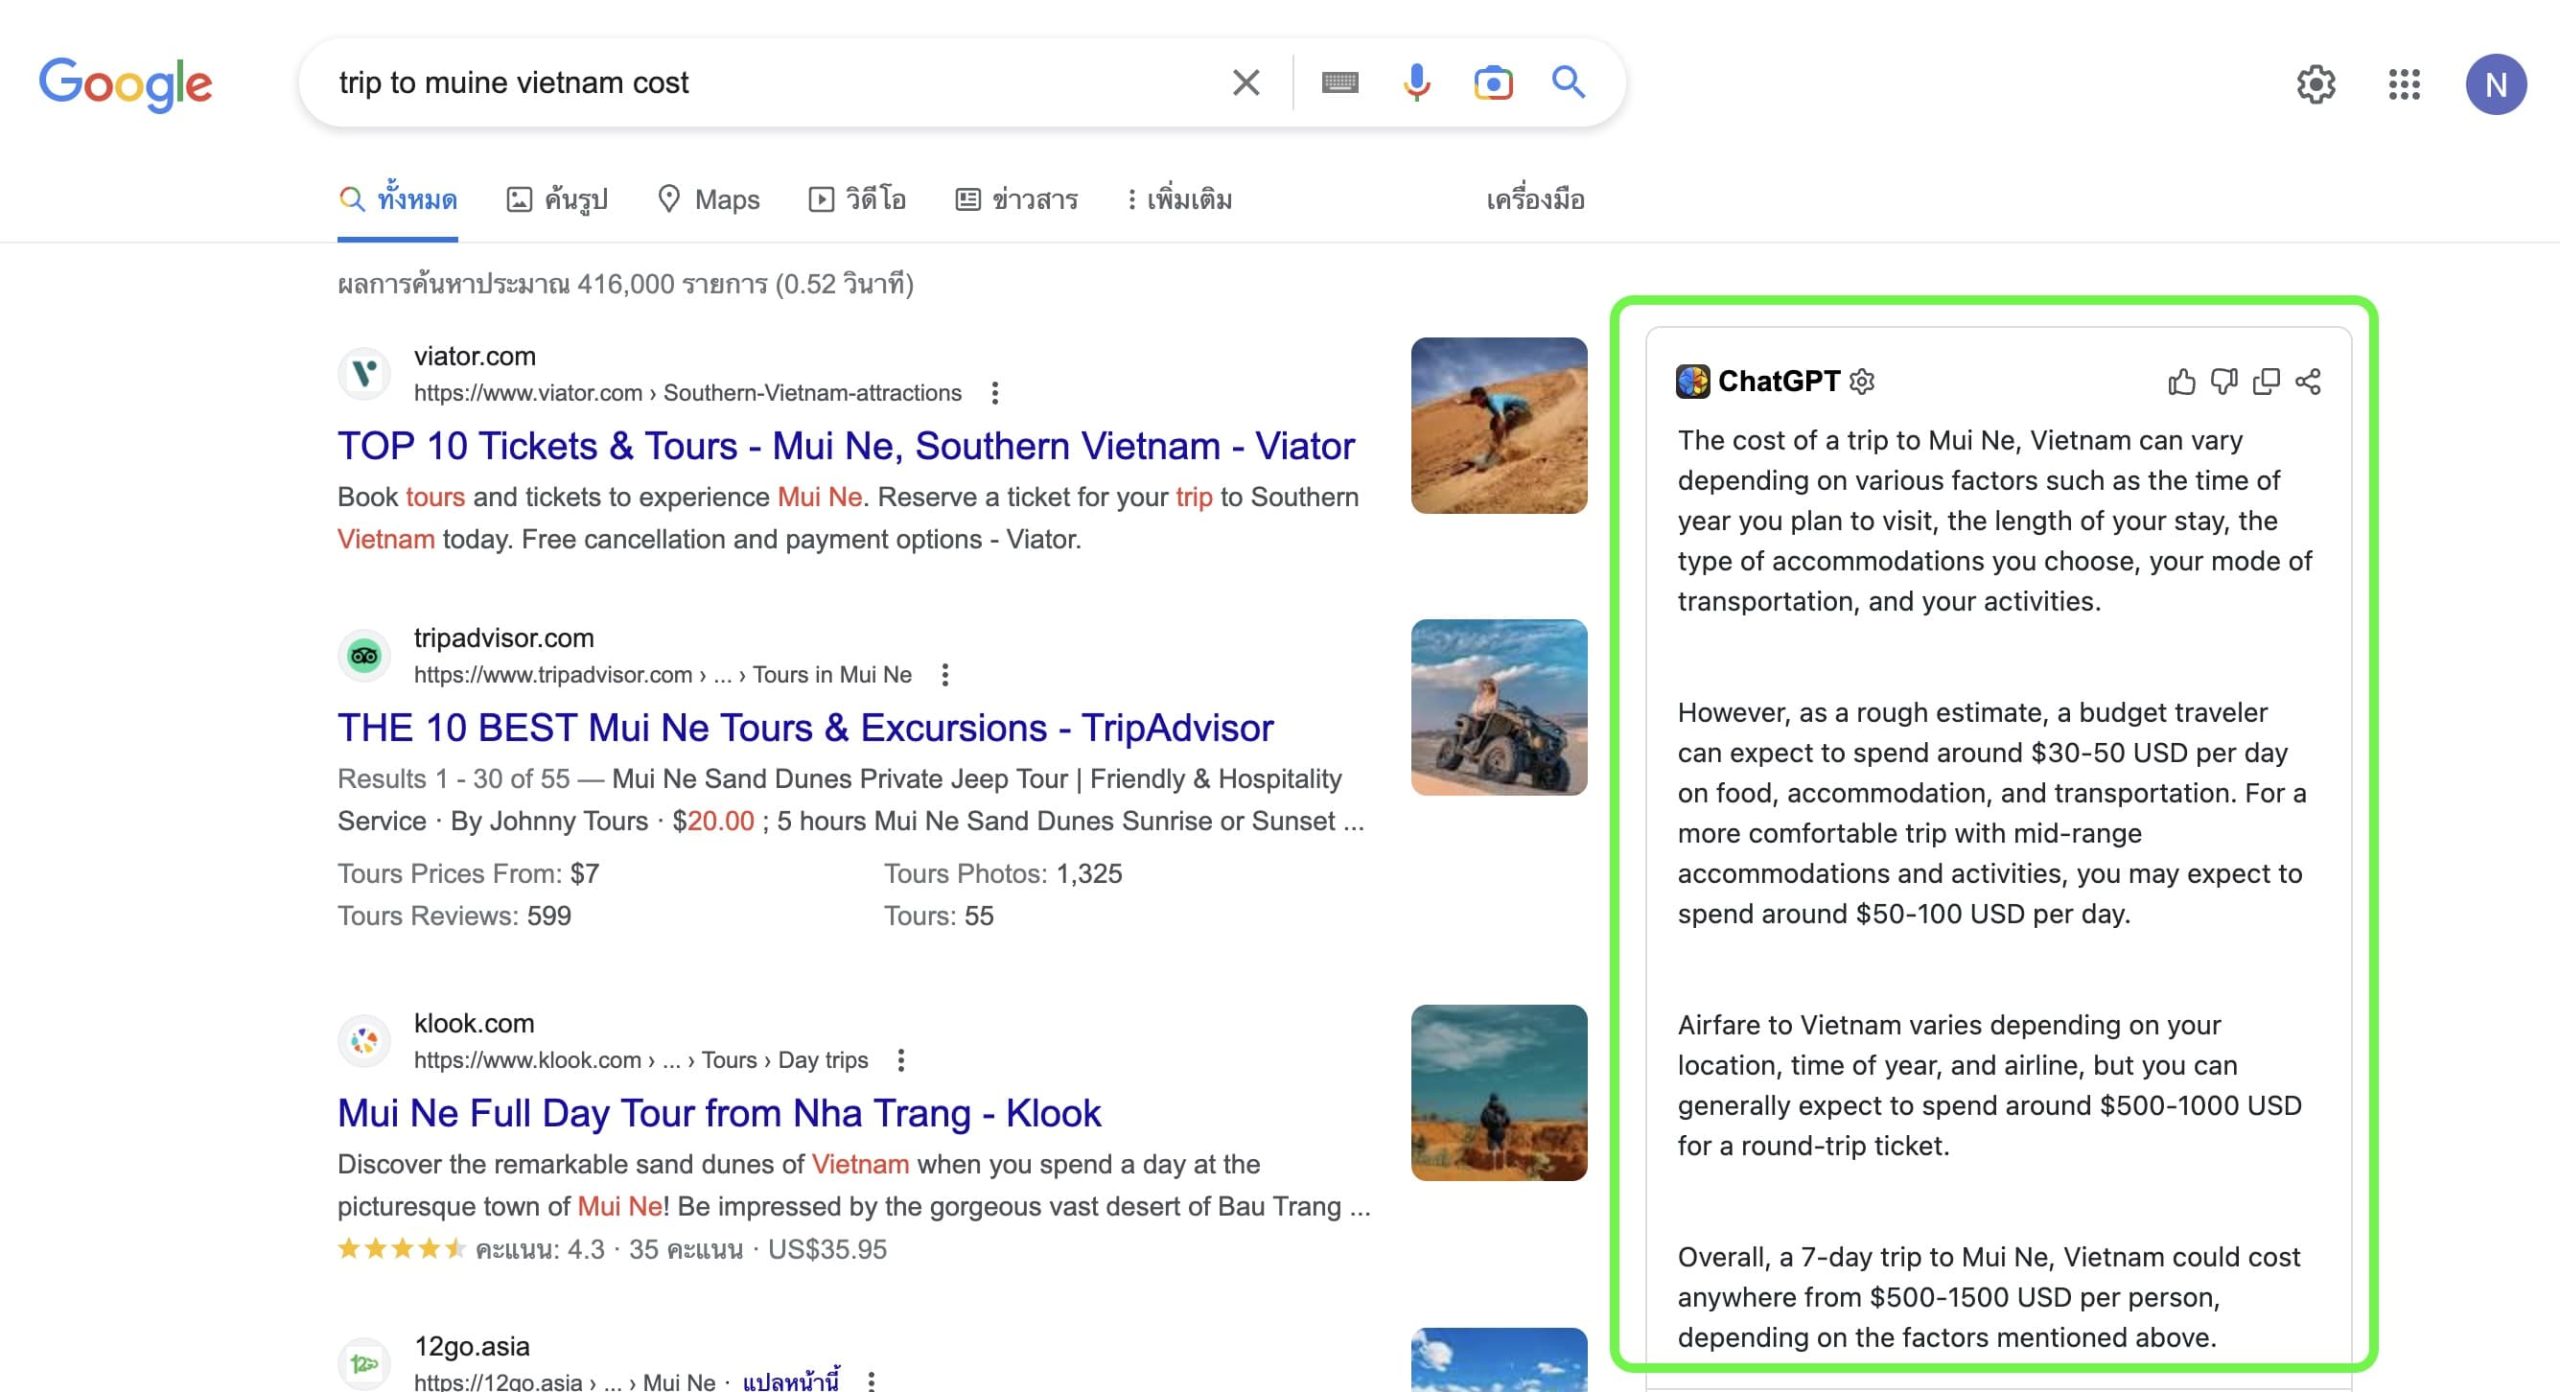Expand the เพิ่มเติม more options menu
The height and width of the screenshot is (1392, 2560).
[1181, 199]
